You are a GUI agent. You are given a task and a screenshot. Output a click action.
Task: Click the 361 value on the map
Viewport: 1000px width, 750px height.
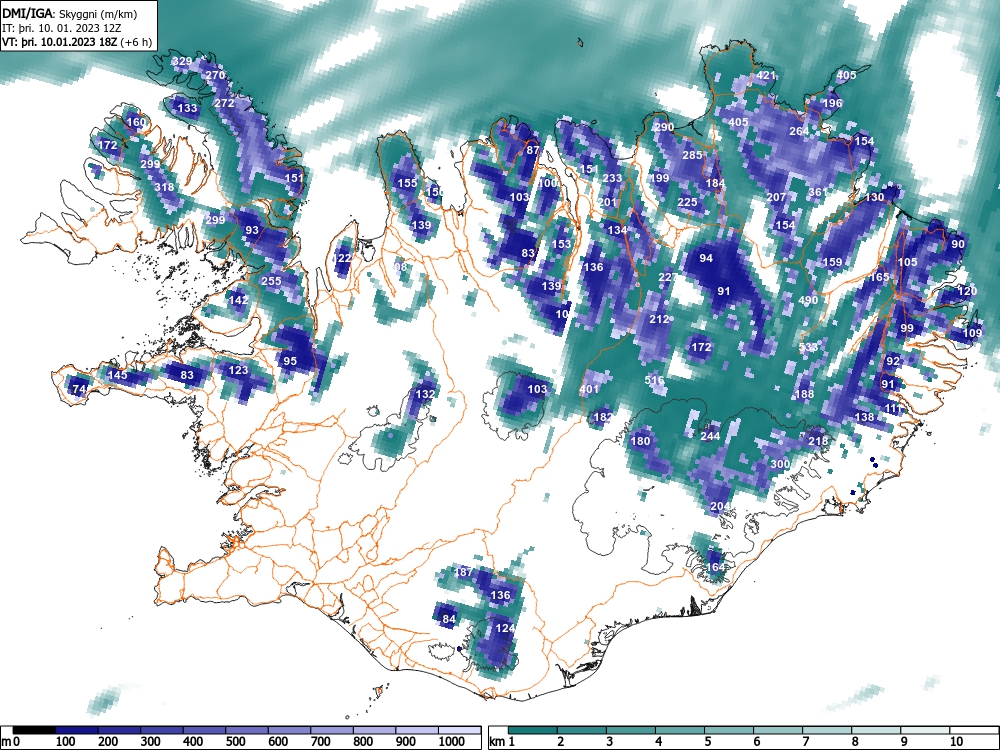[817, 192]
